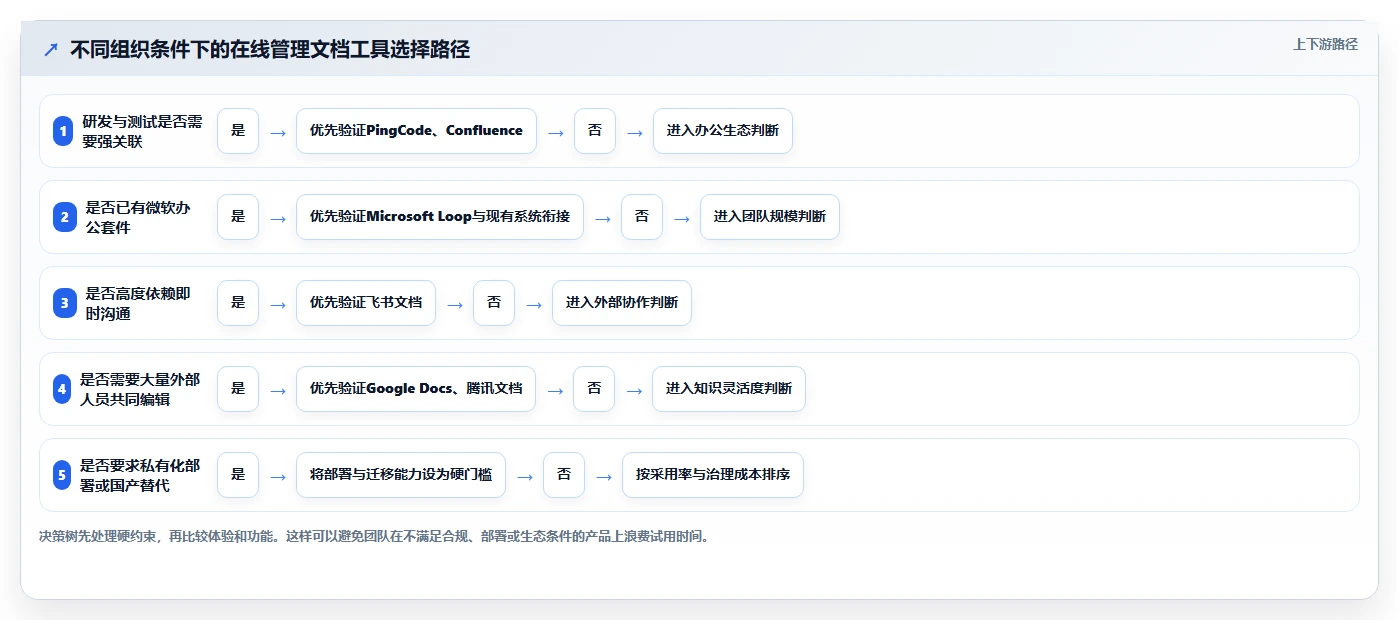Click the 优先验证PingCode、Confluence box
Image resolution: width=1399 pixels, height=620 pixels.
(416, 131)
